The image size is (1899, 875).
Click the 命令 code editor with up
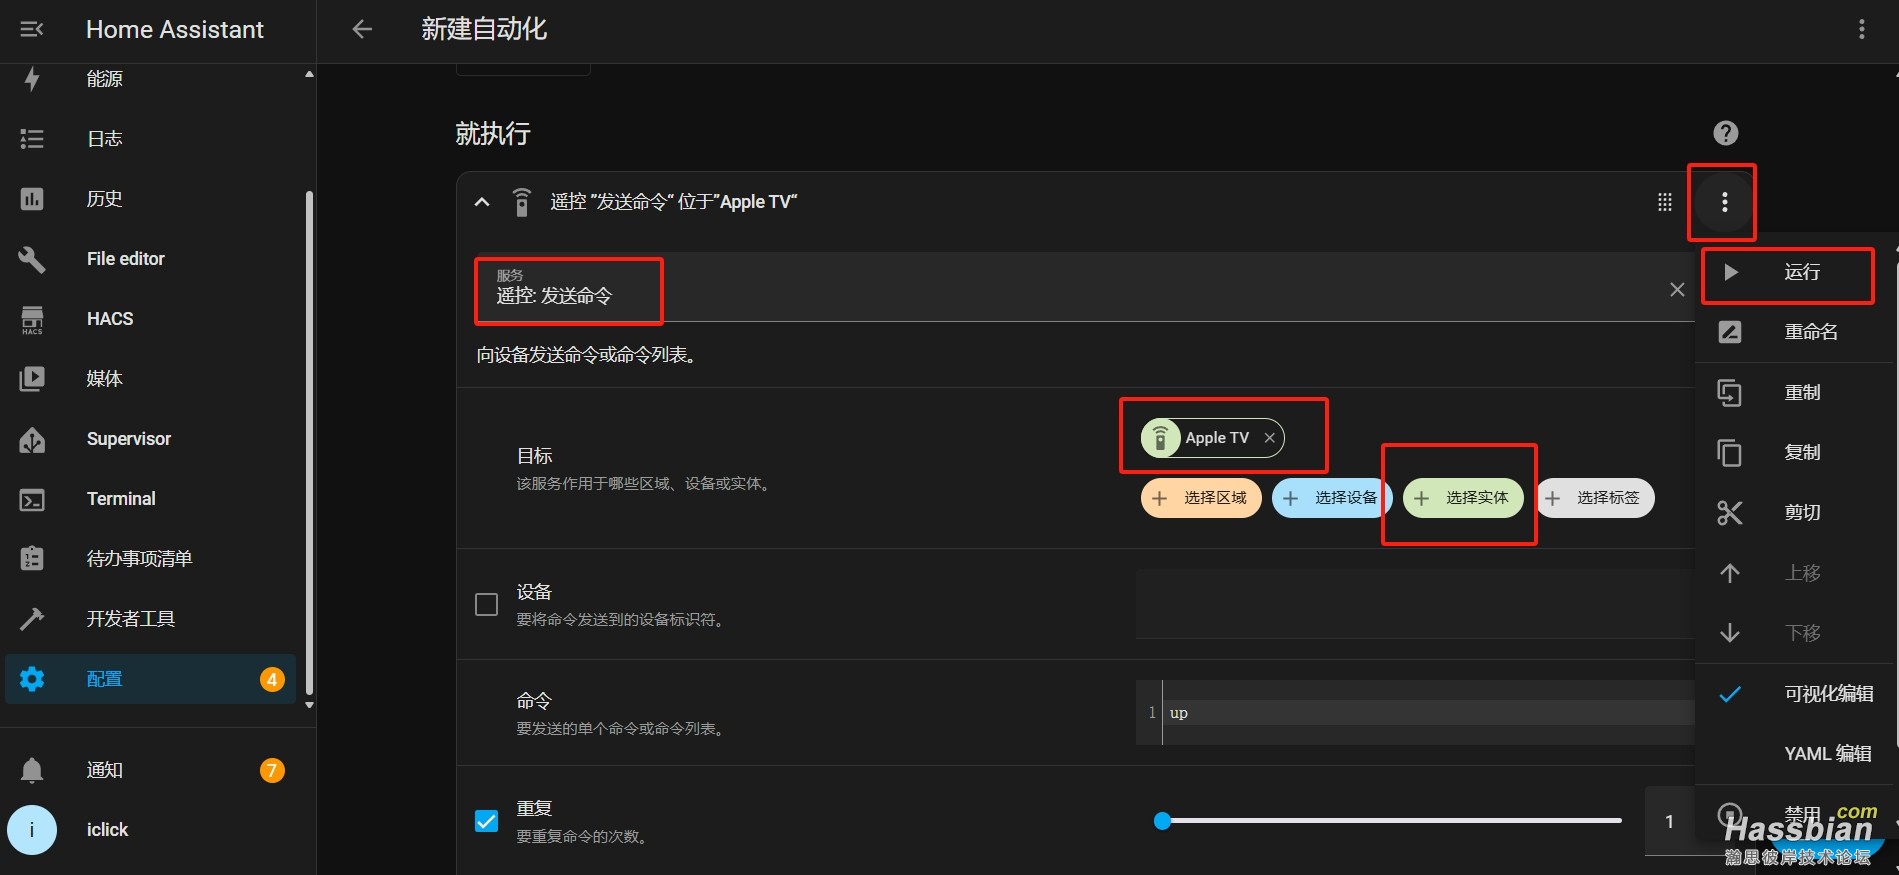click(1415, 712)
